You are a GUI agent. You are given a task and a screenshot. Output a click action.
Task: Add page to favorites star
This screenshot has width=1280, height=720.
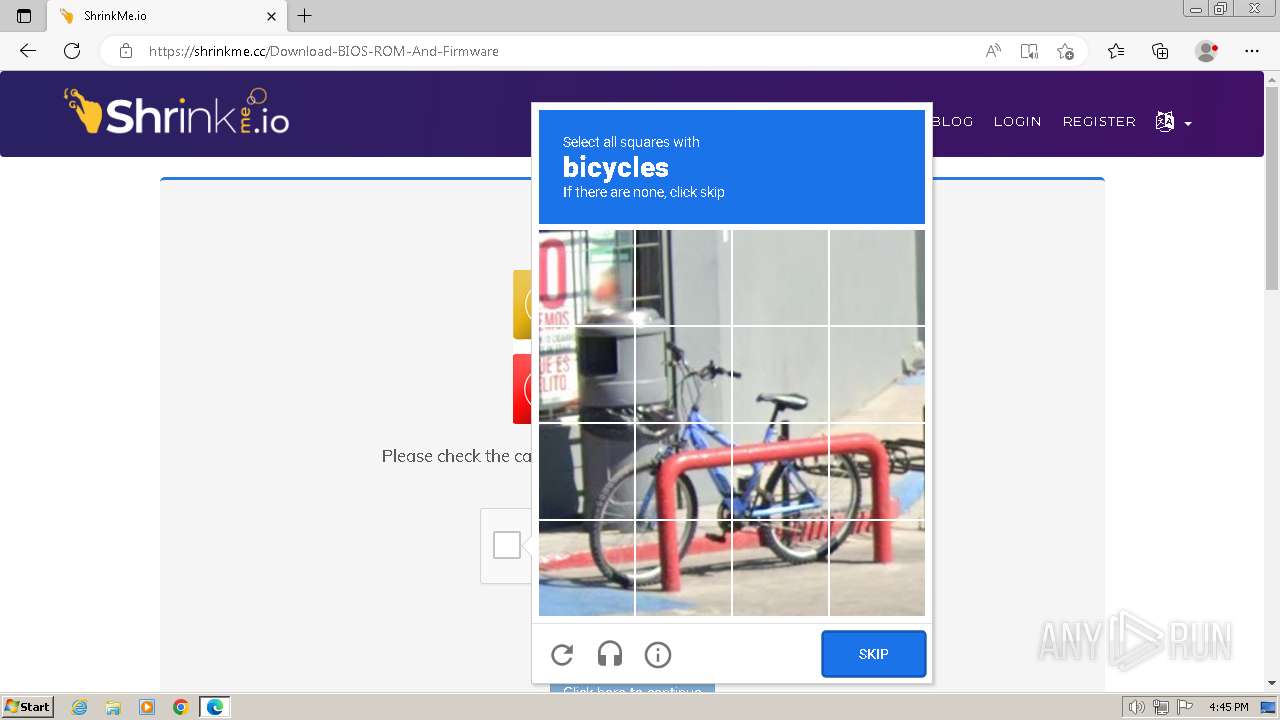[1065, 51]
